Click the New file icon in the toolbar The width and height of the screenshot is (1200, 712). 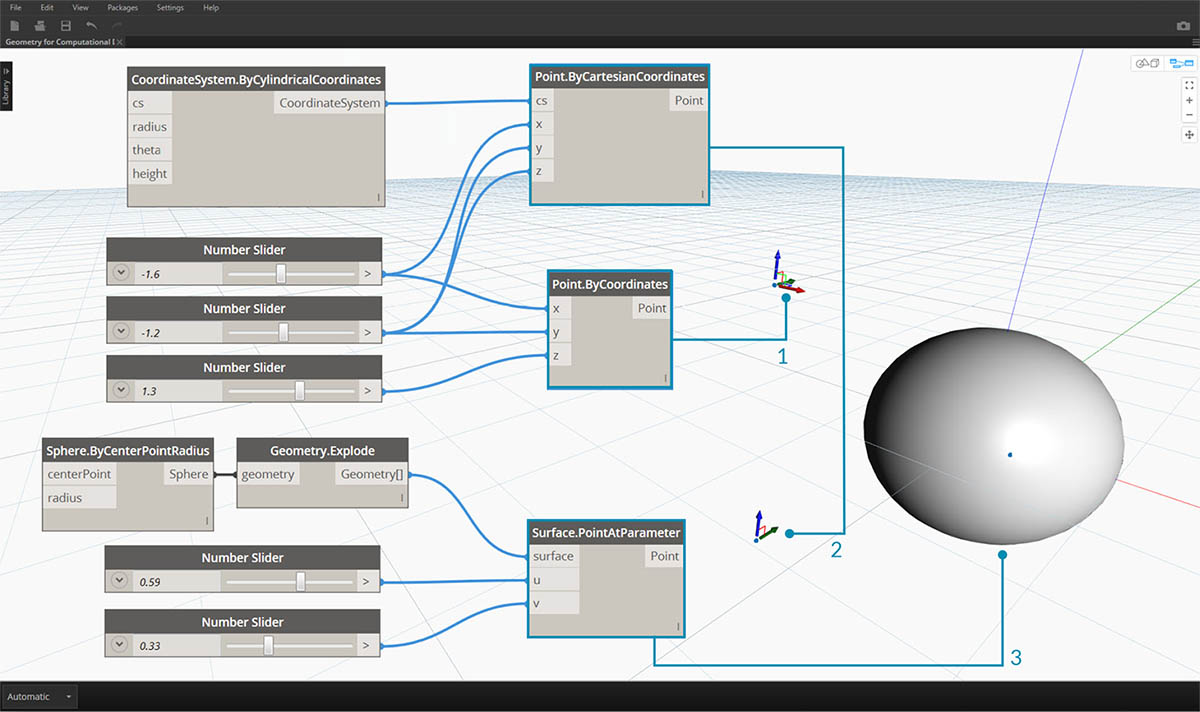click(15, 24)
